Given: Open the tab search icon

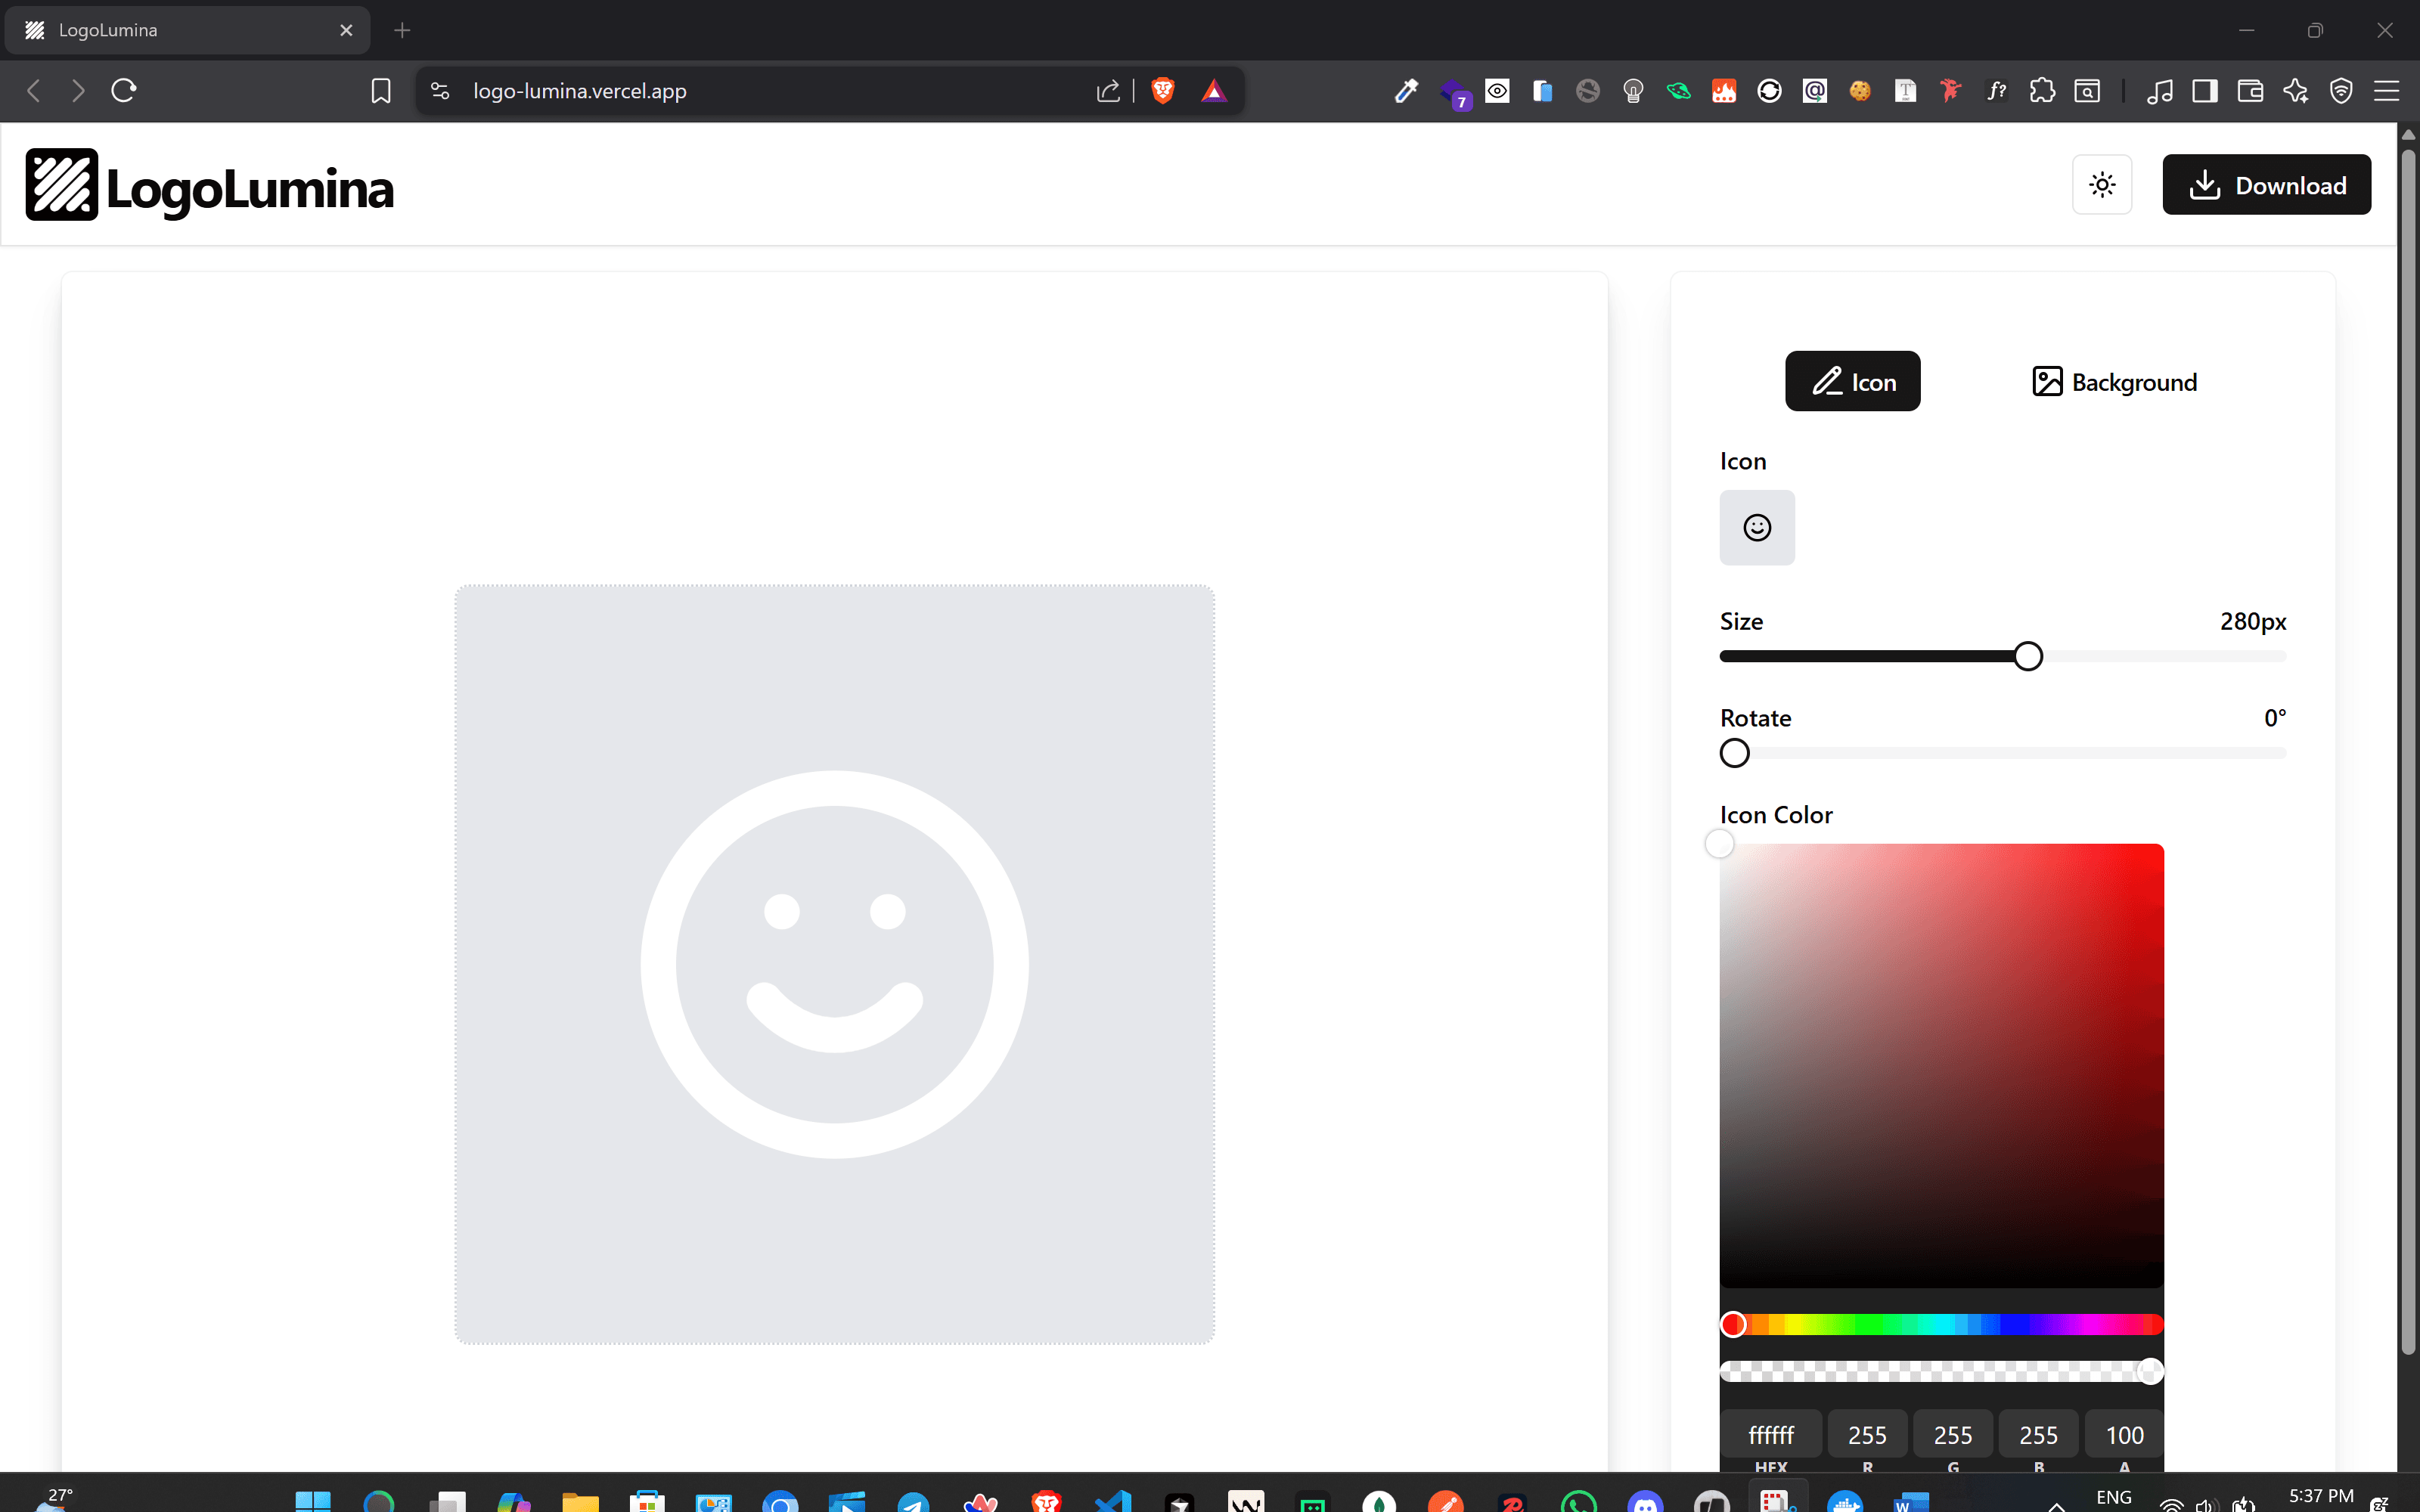Looking at the screenshot, I should [2087, 91].
